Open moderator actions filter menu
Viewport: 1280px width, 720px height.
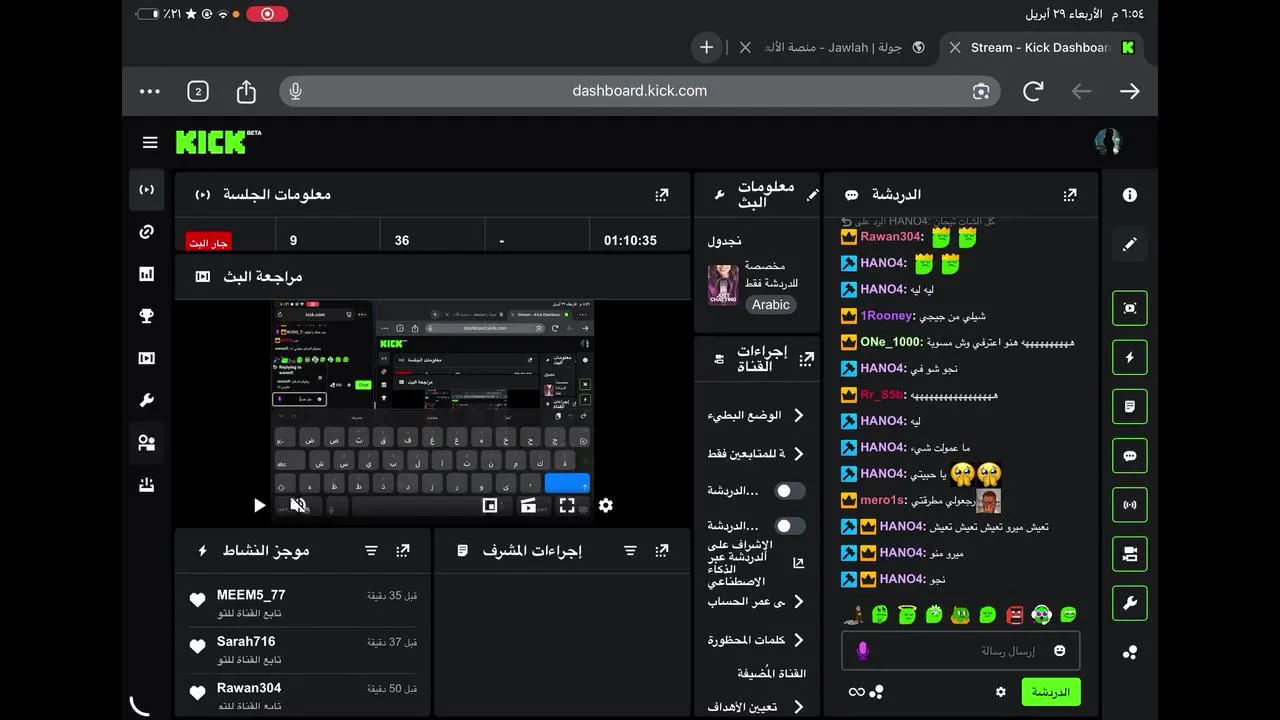pyautogui.click(x=630, y=551)
